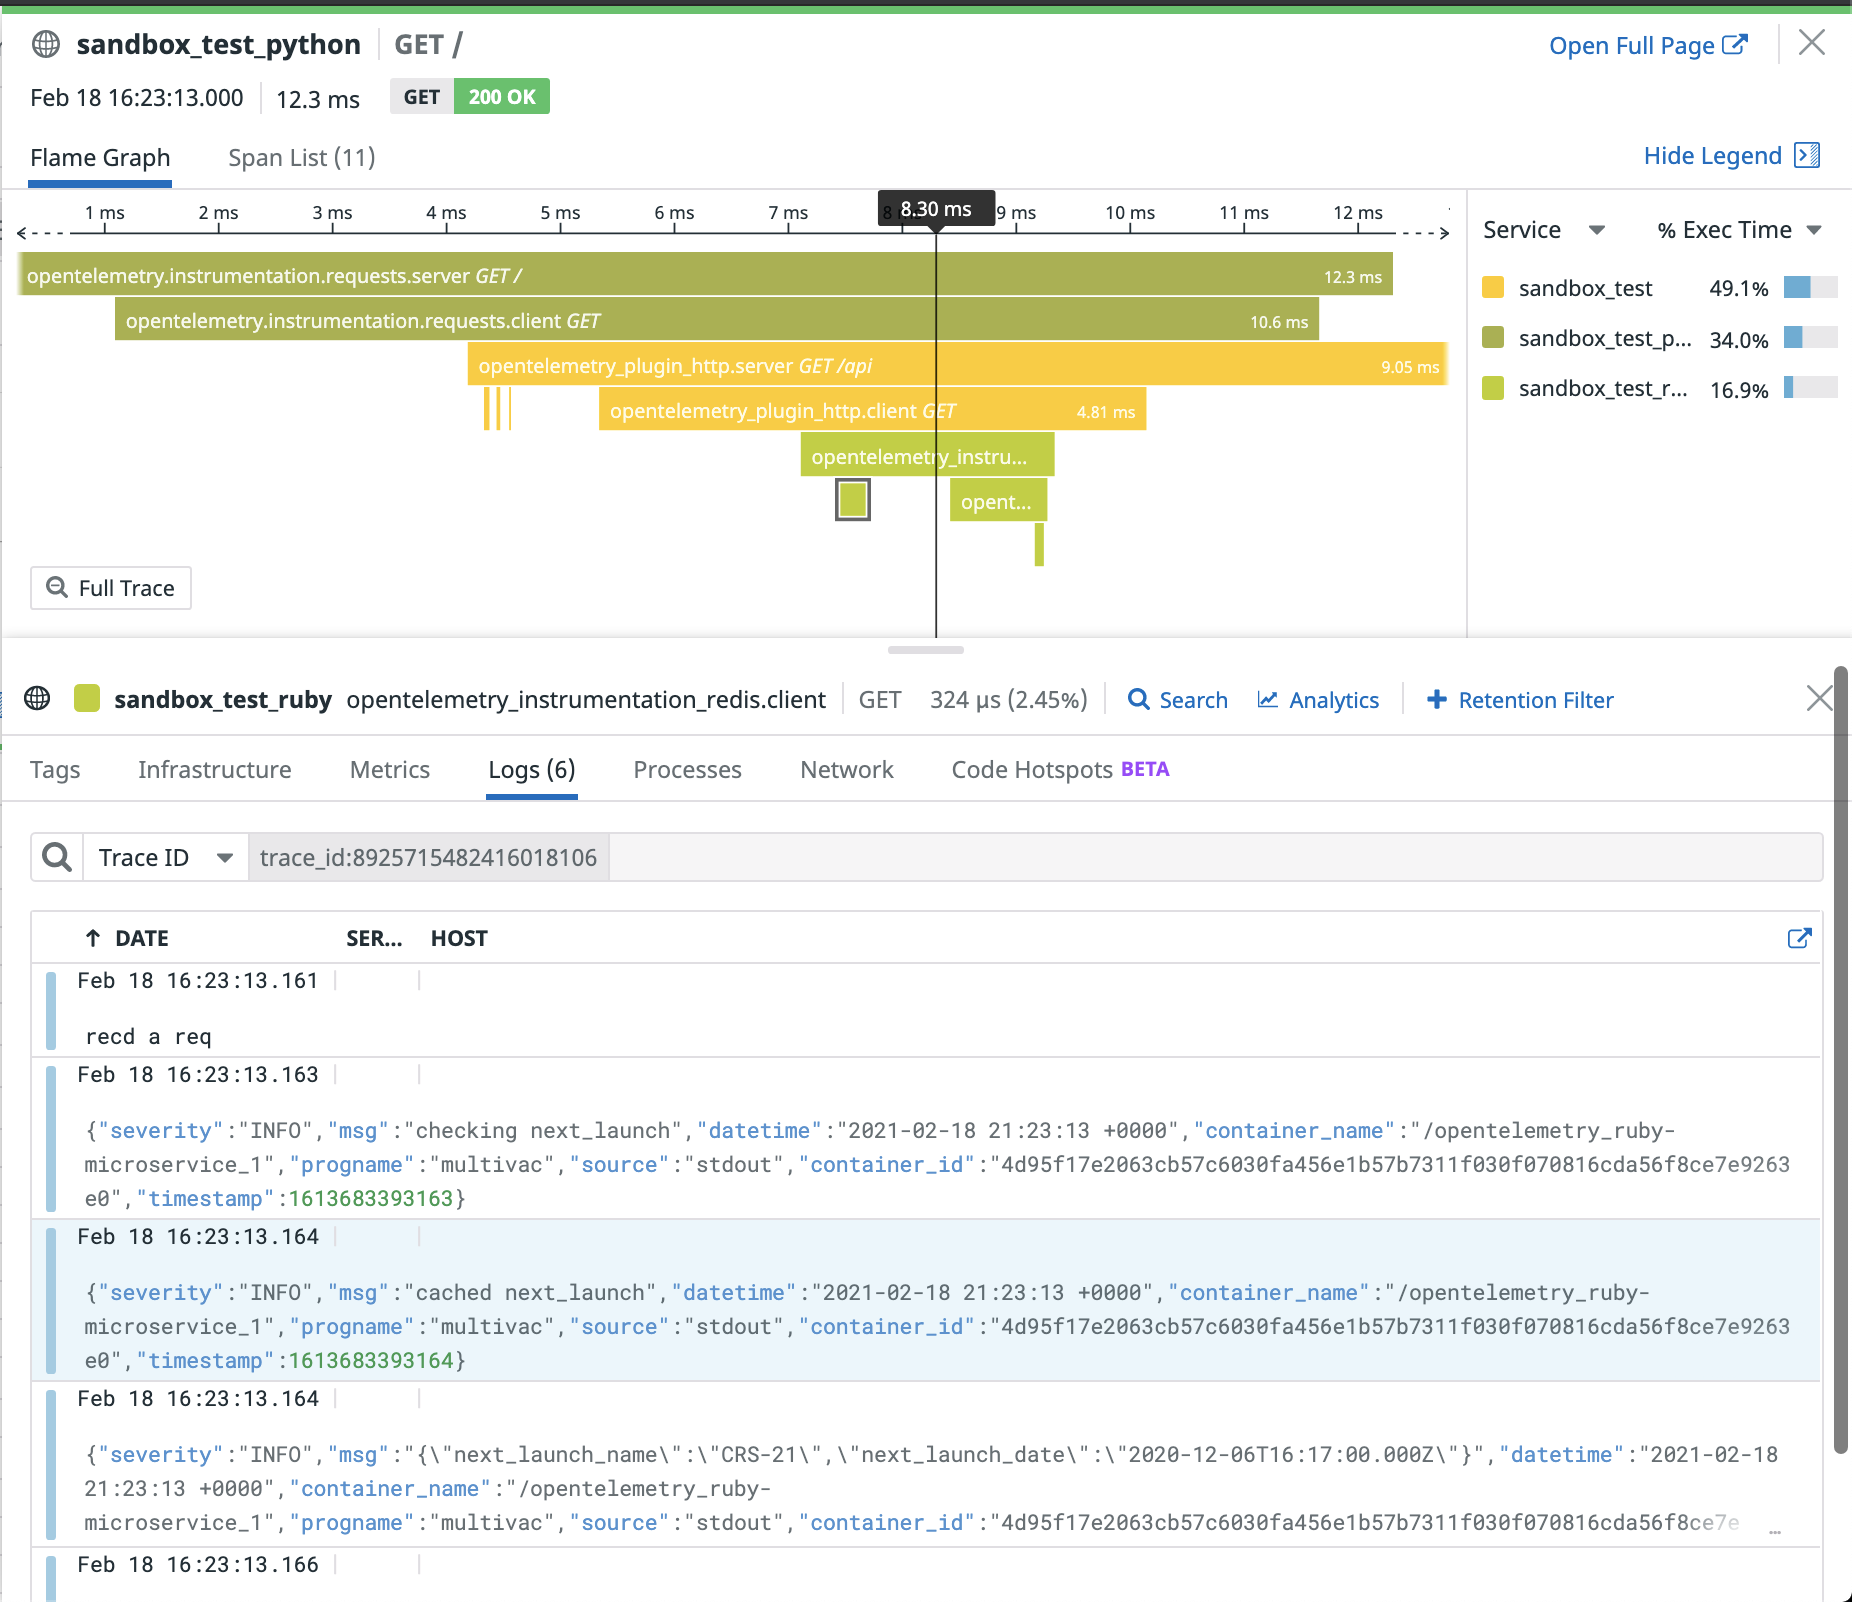Add a Retention Filter
This screenshot has height=1602, width=1852.
(1520, 700)
